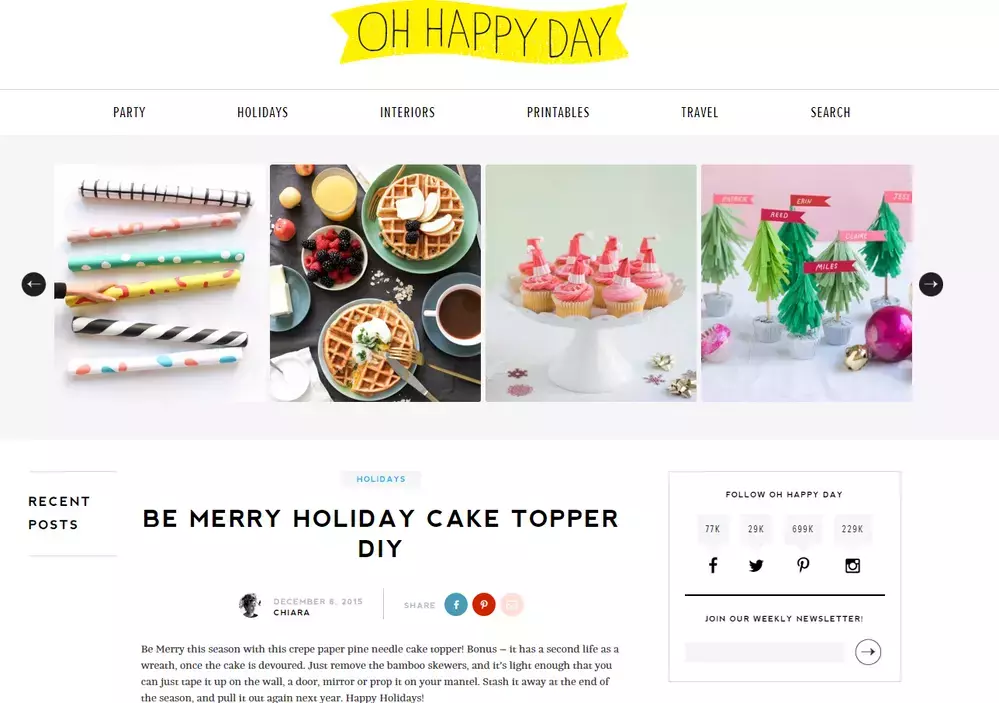Click the author Chiara avatar

click(x=250, y=605)
